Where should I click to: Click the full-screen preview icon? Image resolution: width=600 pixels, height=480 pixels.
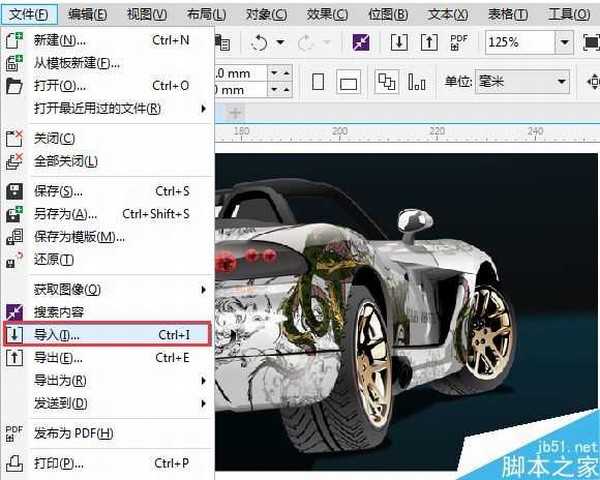click(x=591, y=42)
